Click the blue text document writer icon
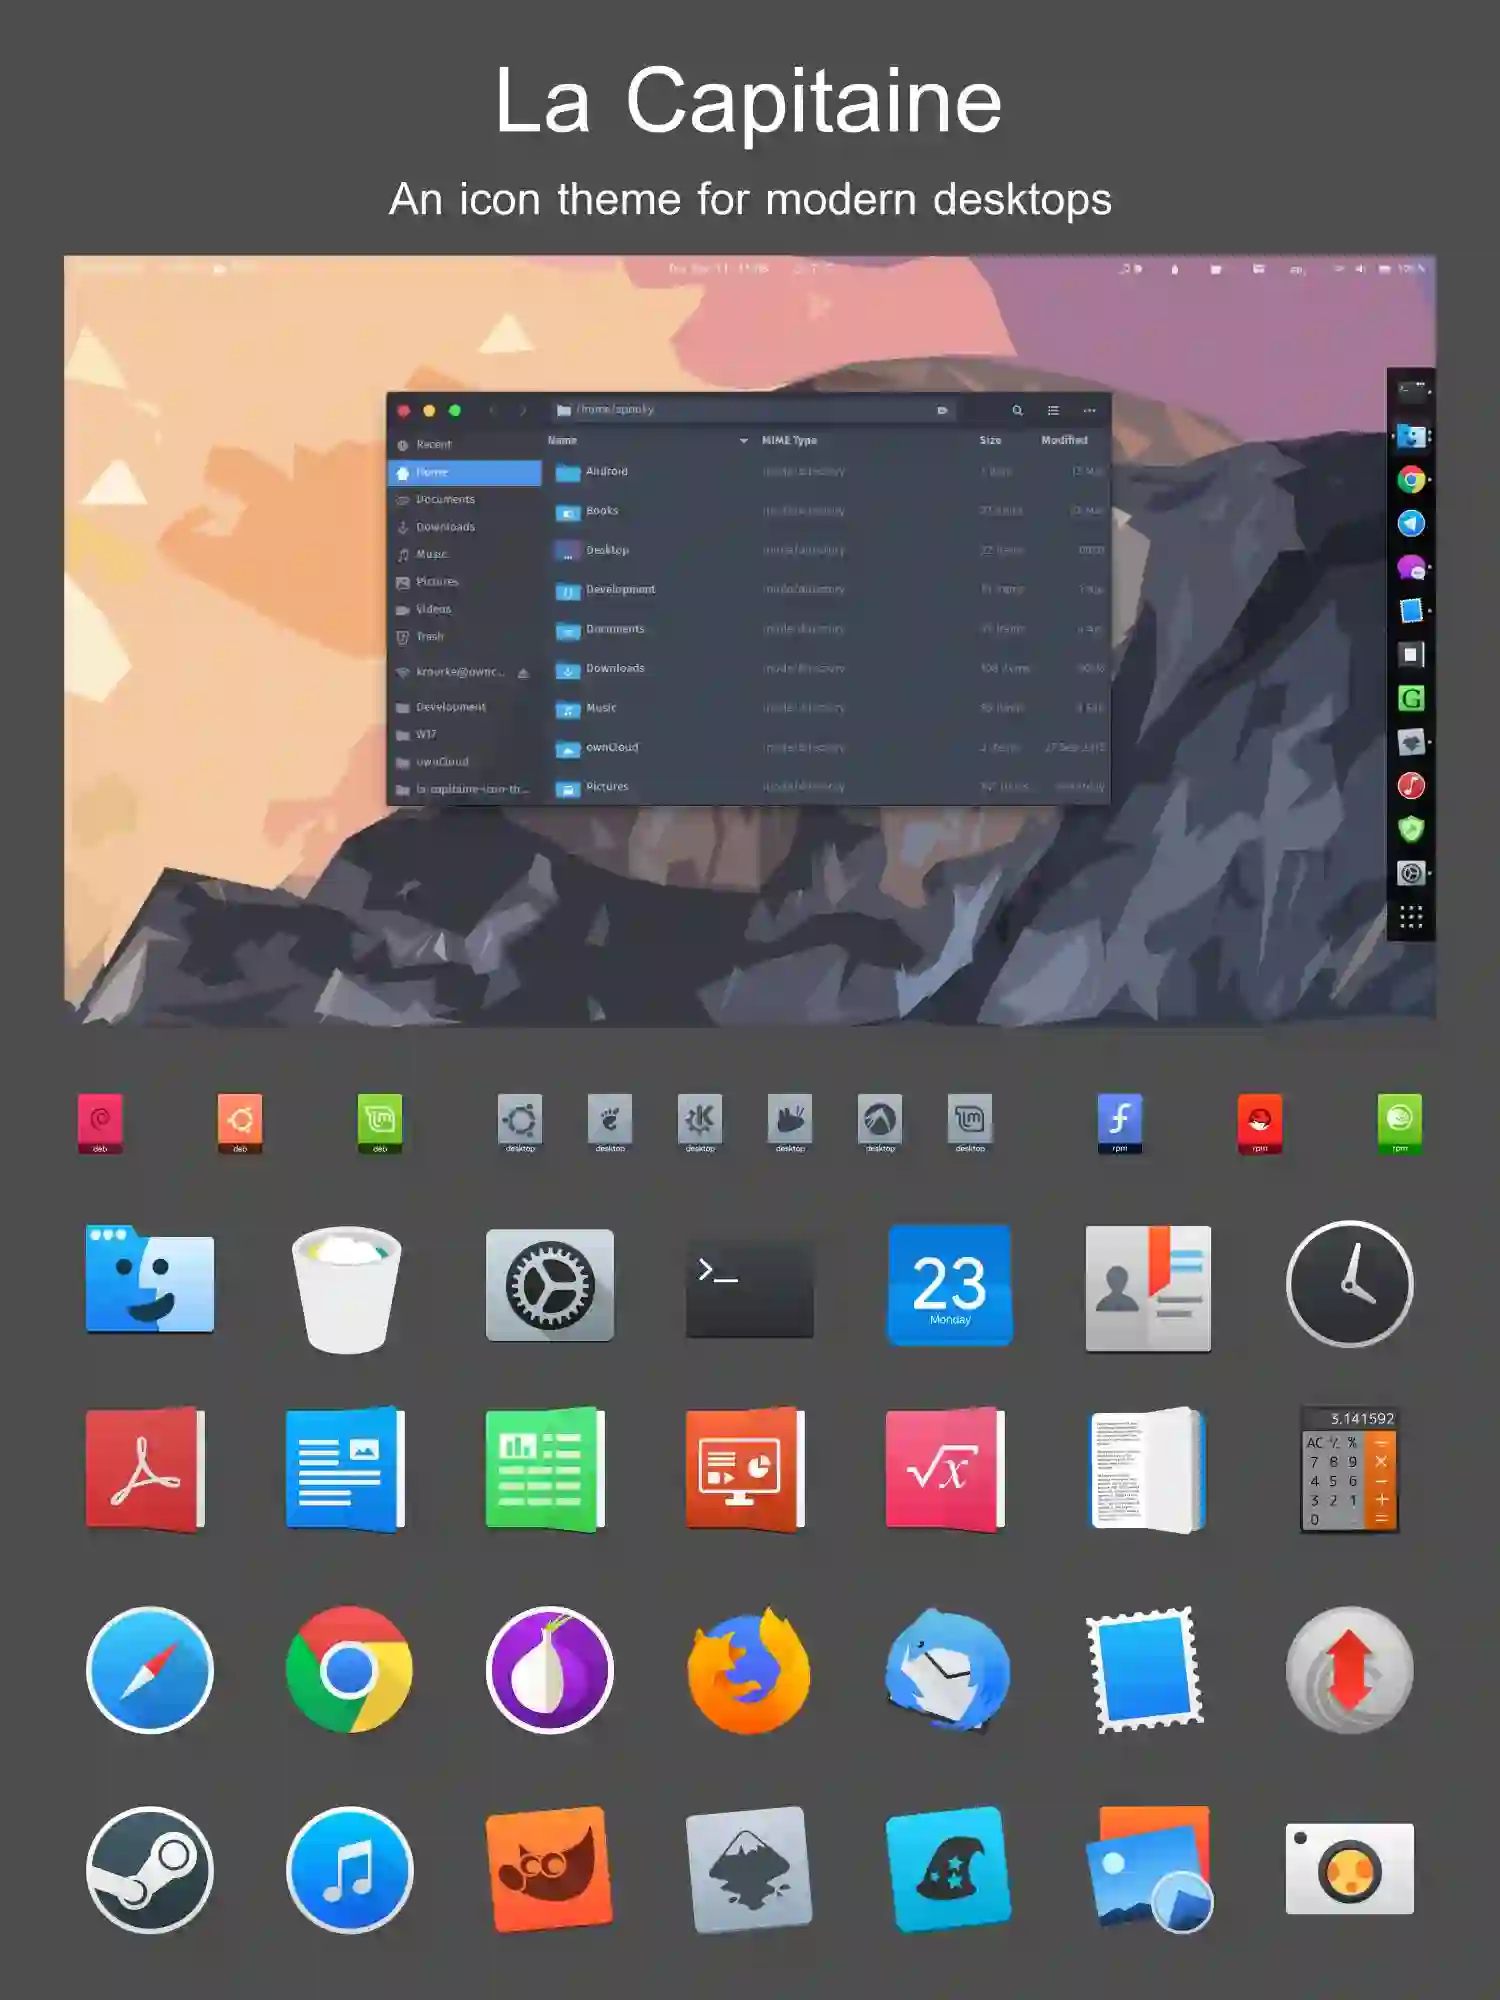 point(345,1469)
